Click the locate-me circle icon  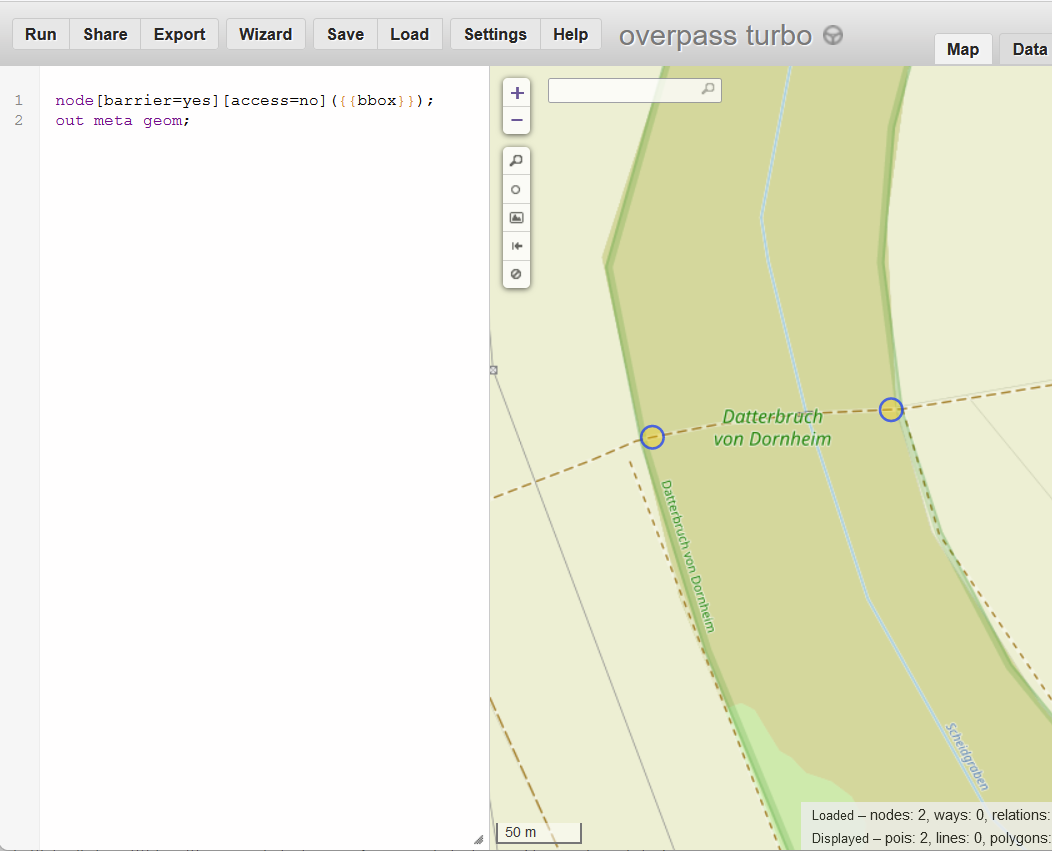click(x=517, y=189)
